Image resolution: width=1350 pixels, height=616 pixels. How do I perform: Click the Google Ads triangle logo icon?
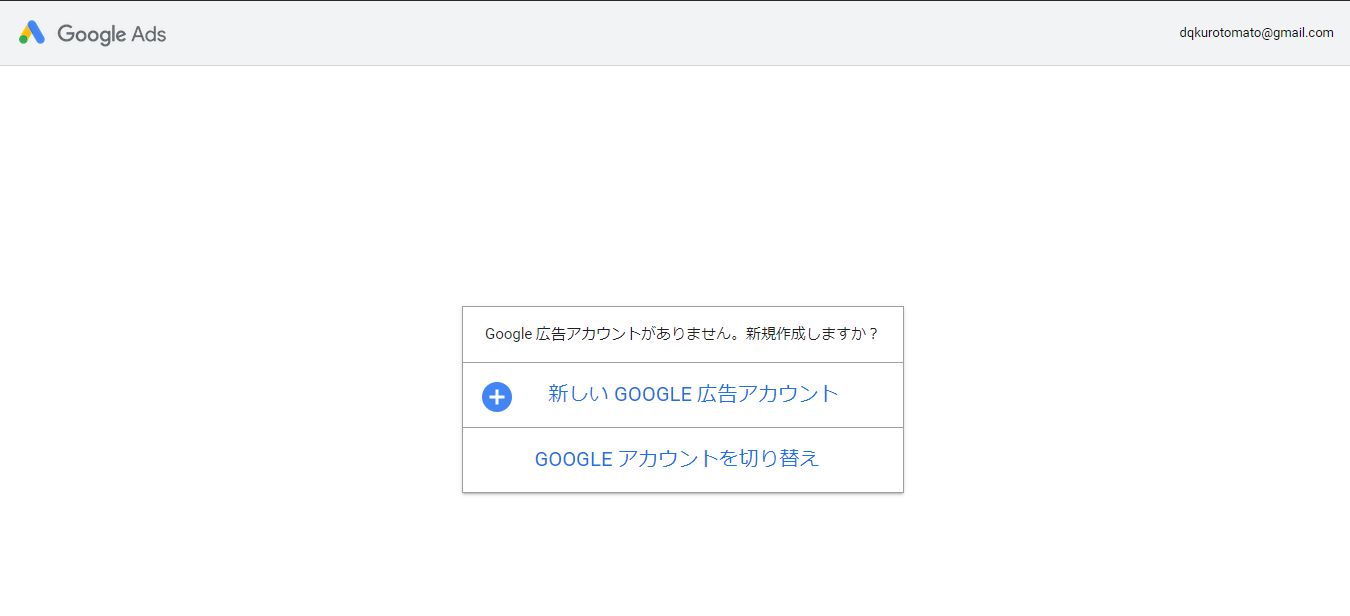point(32,33)
